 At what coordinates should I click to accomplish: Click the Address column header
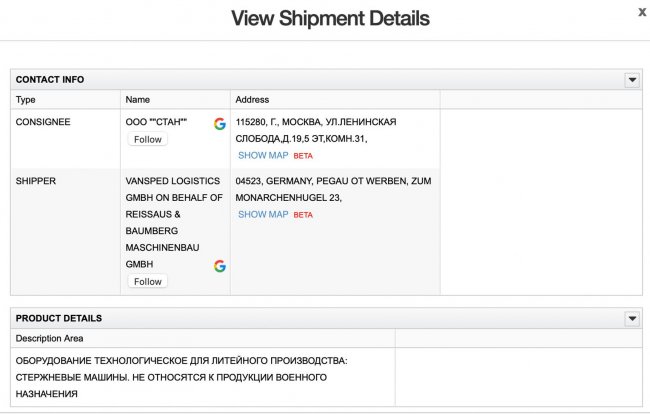click(x=252, y=100)
